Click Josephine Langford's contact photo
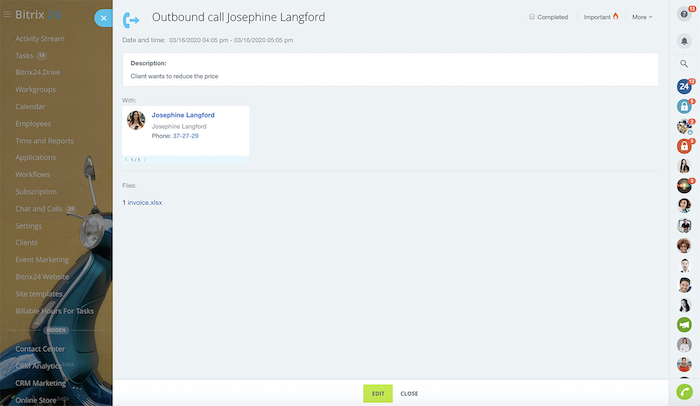 tap(136, 121)
